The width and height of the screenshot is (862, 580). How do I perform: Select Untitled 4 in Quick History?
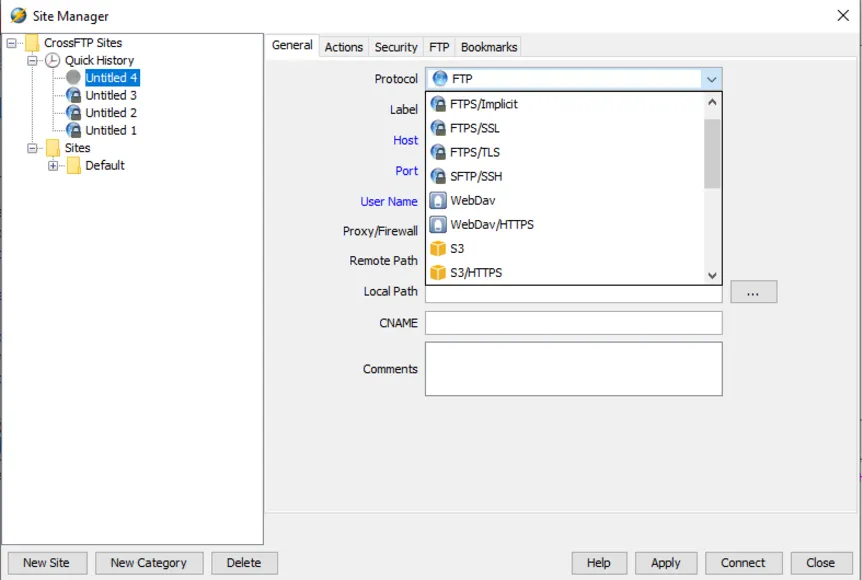[112, 78]
